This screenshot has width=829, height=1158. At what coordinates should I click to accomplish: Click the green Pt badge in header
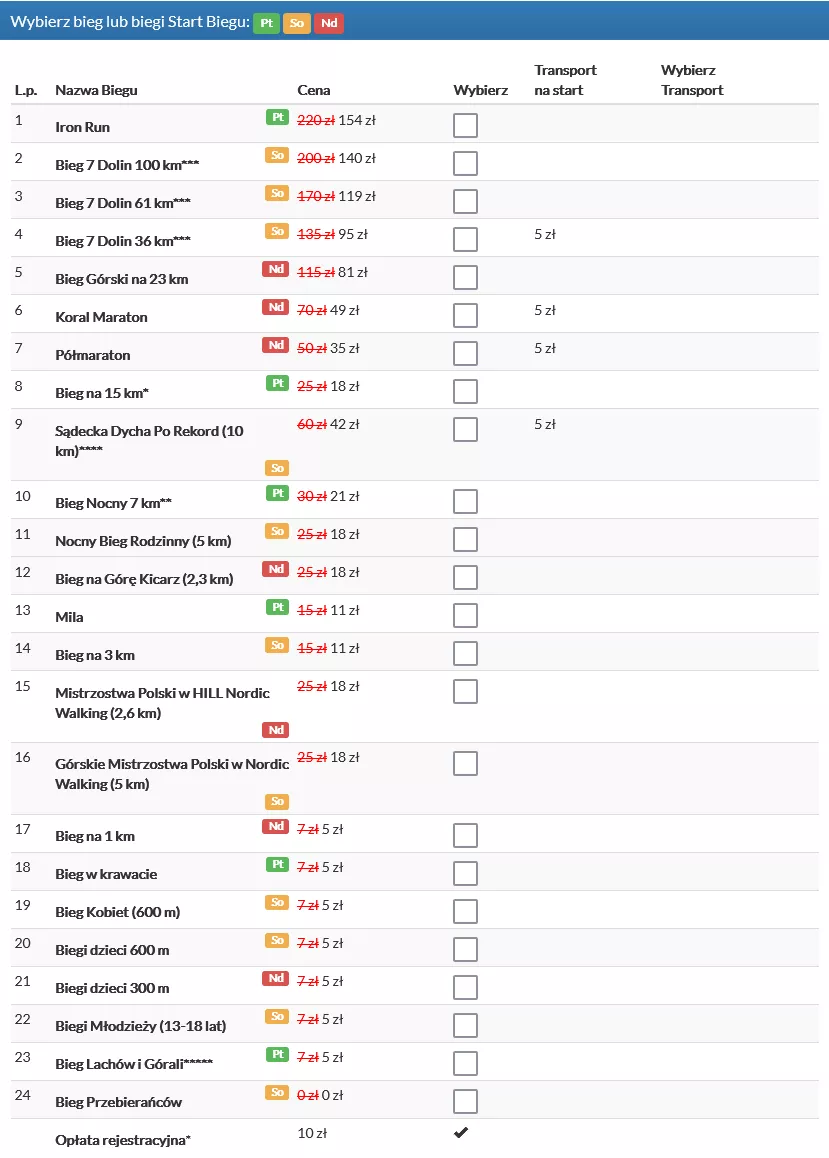[266, 23]
